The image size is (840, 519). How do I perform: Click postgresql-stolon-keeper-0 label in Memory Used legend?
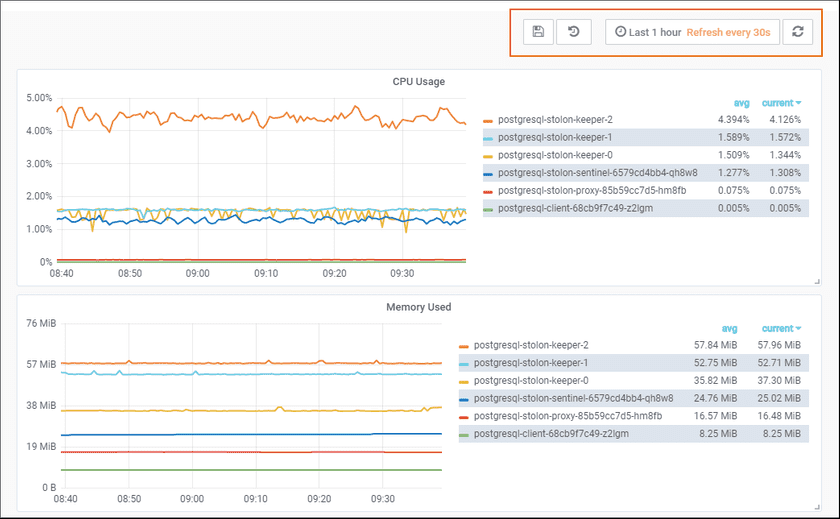click(x=531, y=381)
